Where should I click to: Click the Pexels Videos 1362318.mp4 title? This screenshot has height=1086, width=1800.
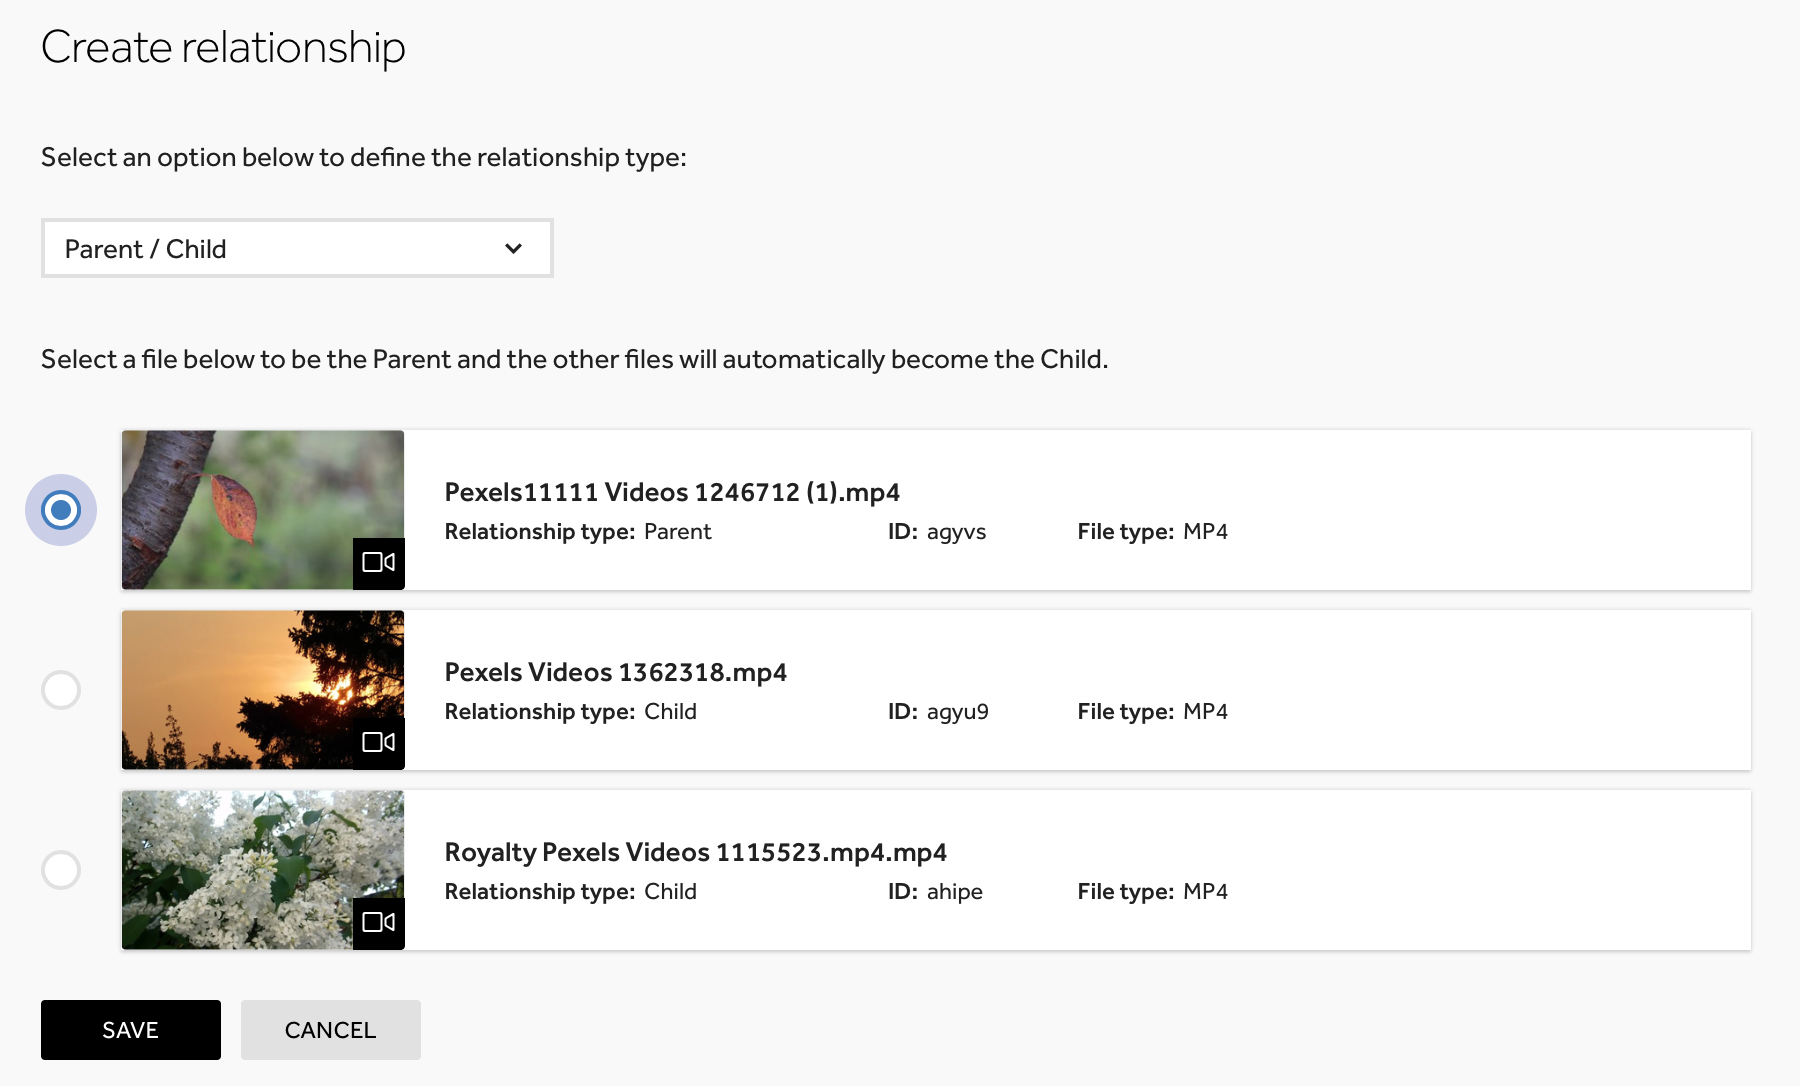coord(615,672)
